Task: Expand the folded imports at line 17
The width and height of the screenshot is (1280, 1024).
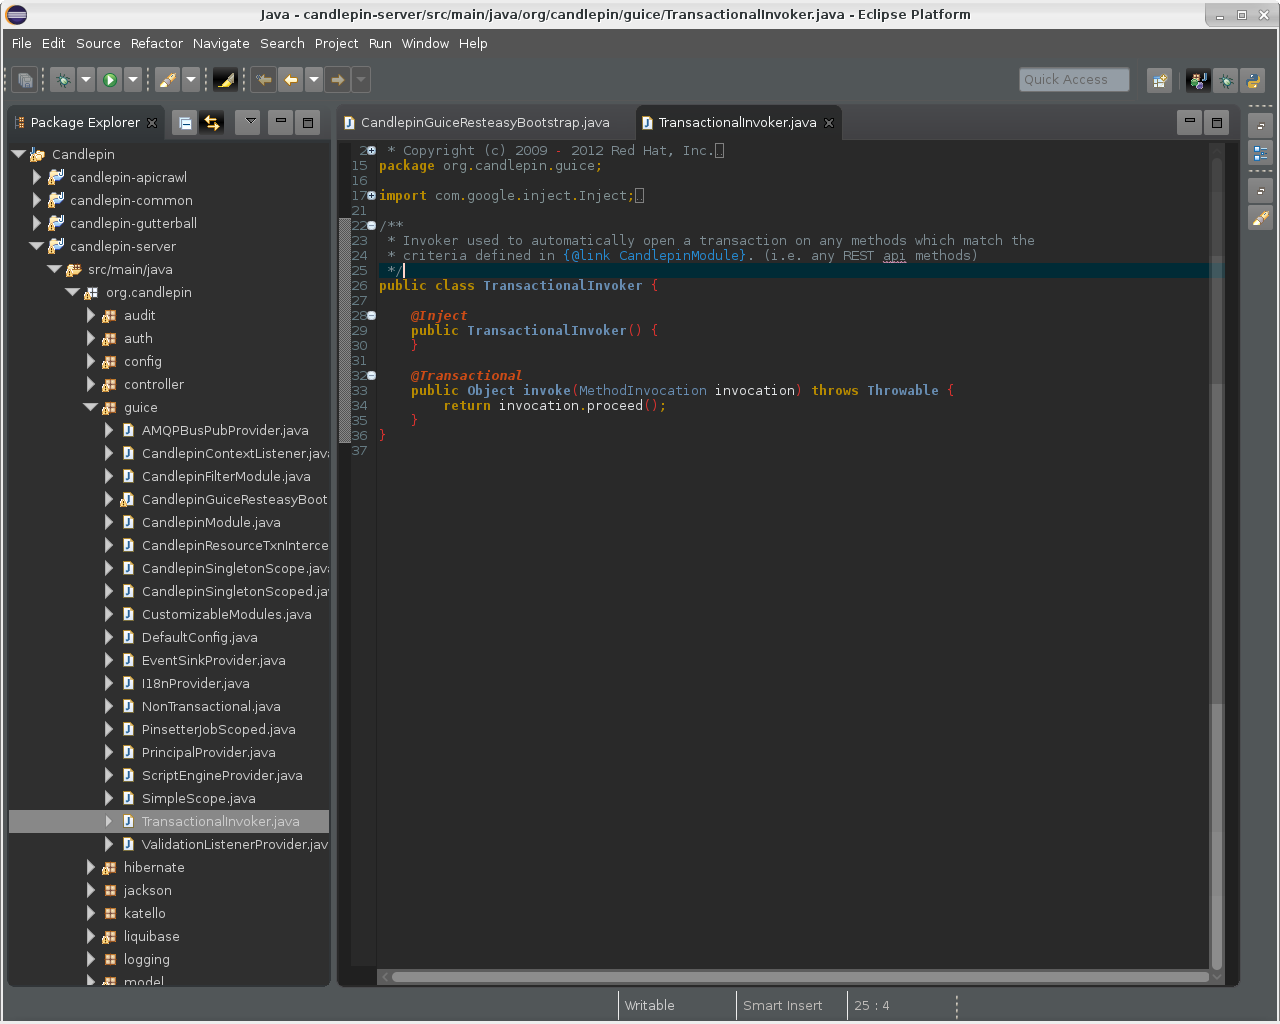Action: (371, 196)
